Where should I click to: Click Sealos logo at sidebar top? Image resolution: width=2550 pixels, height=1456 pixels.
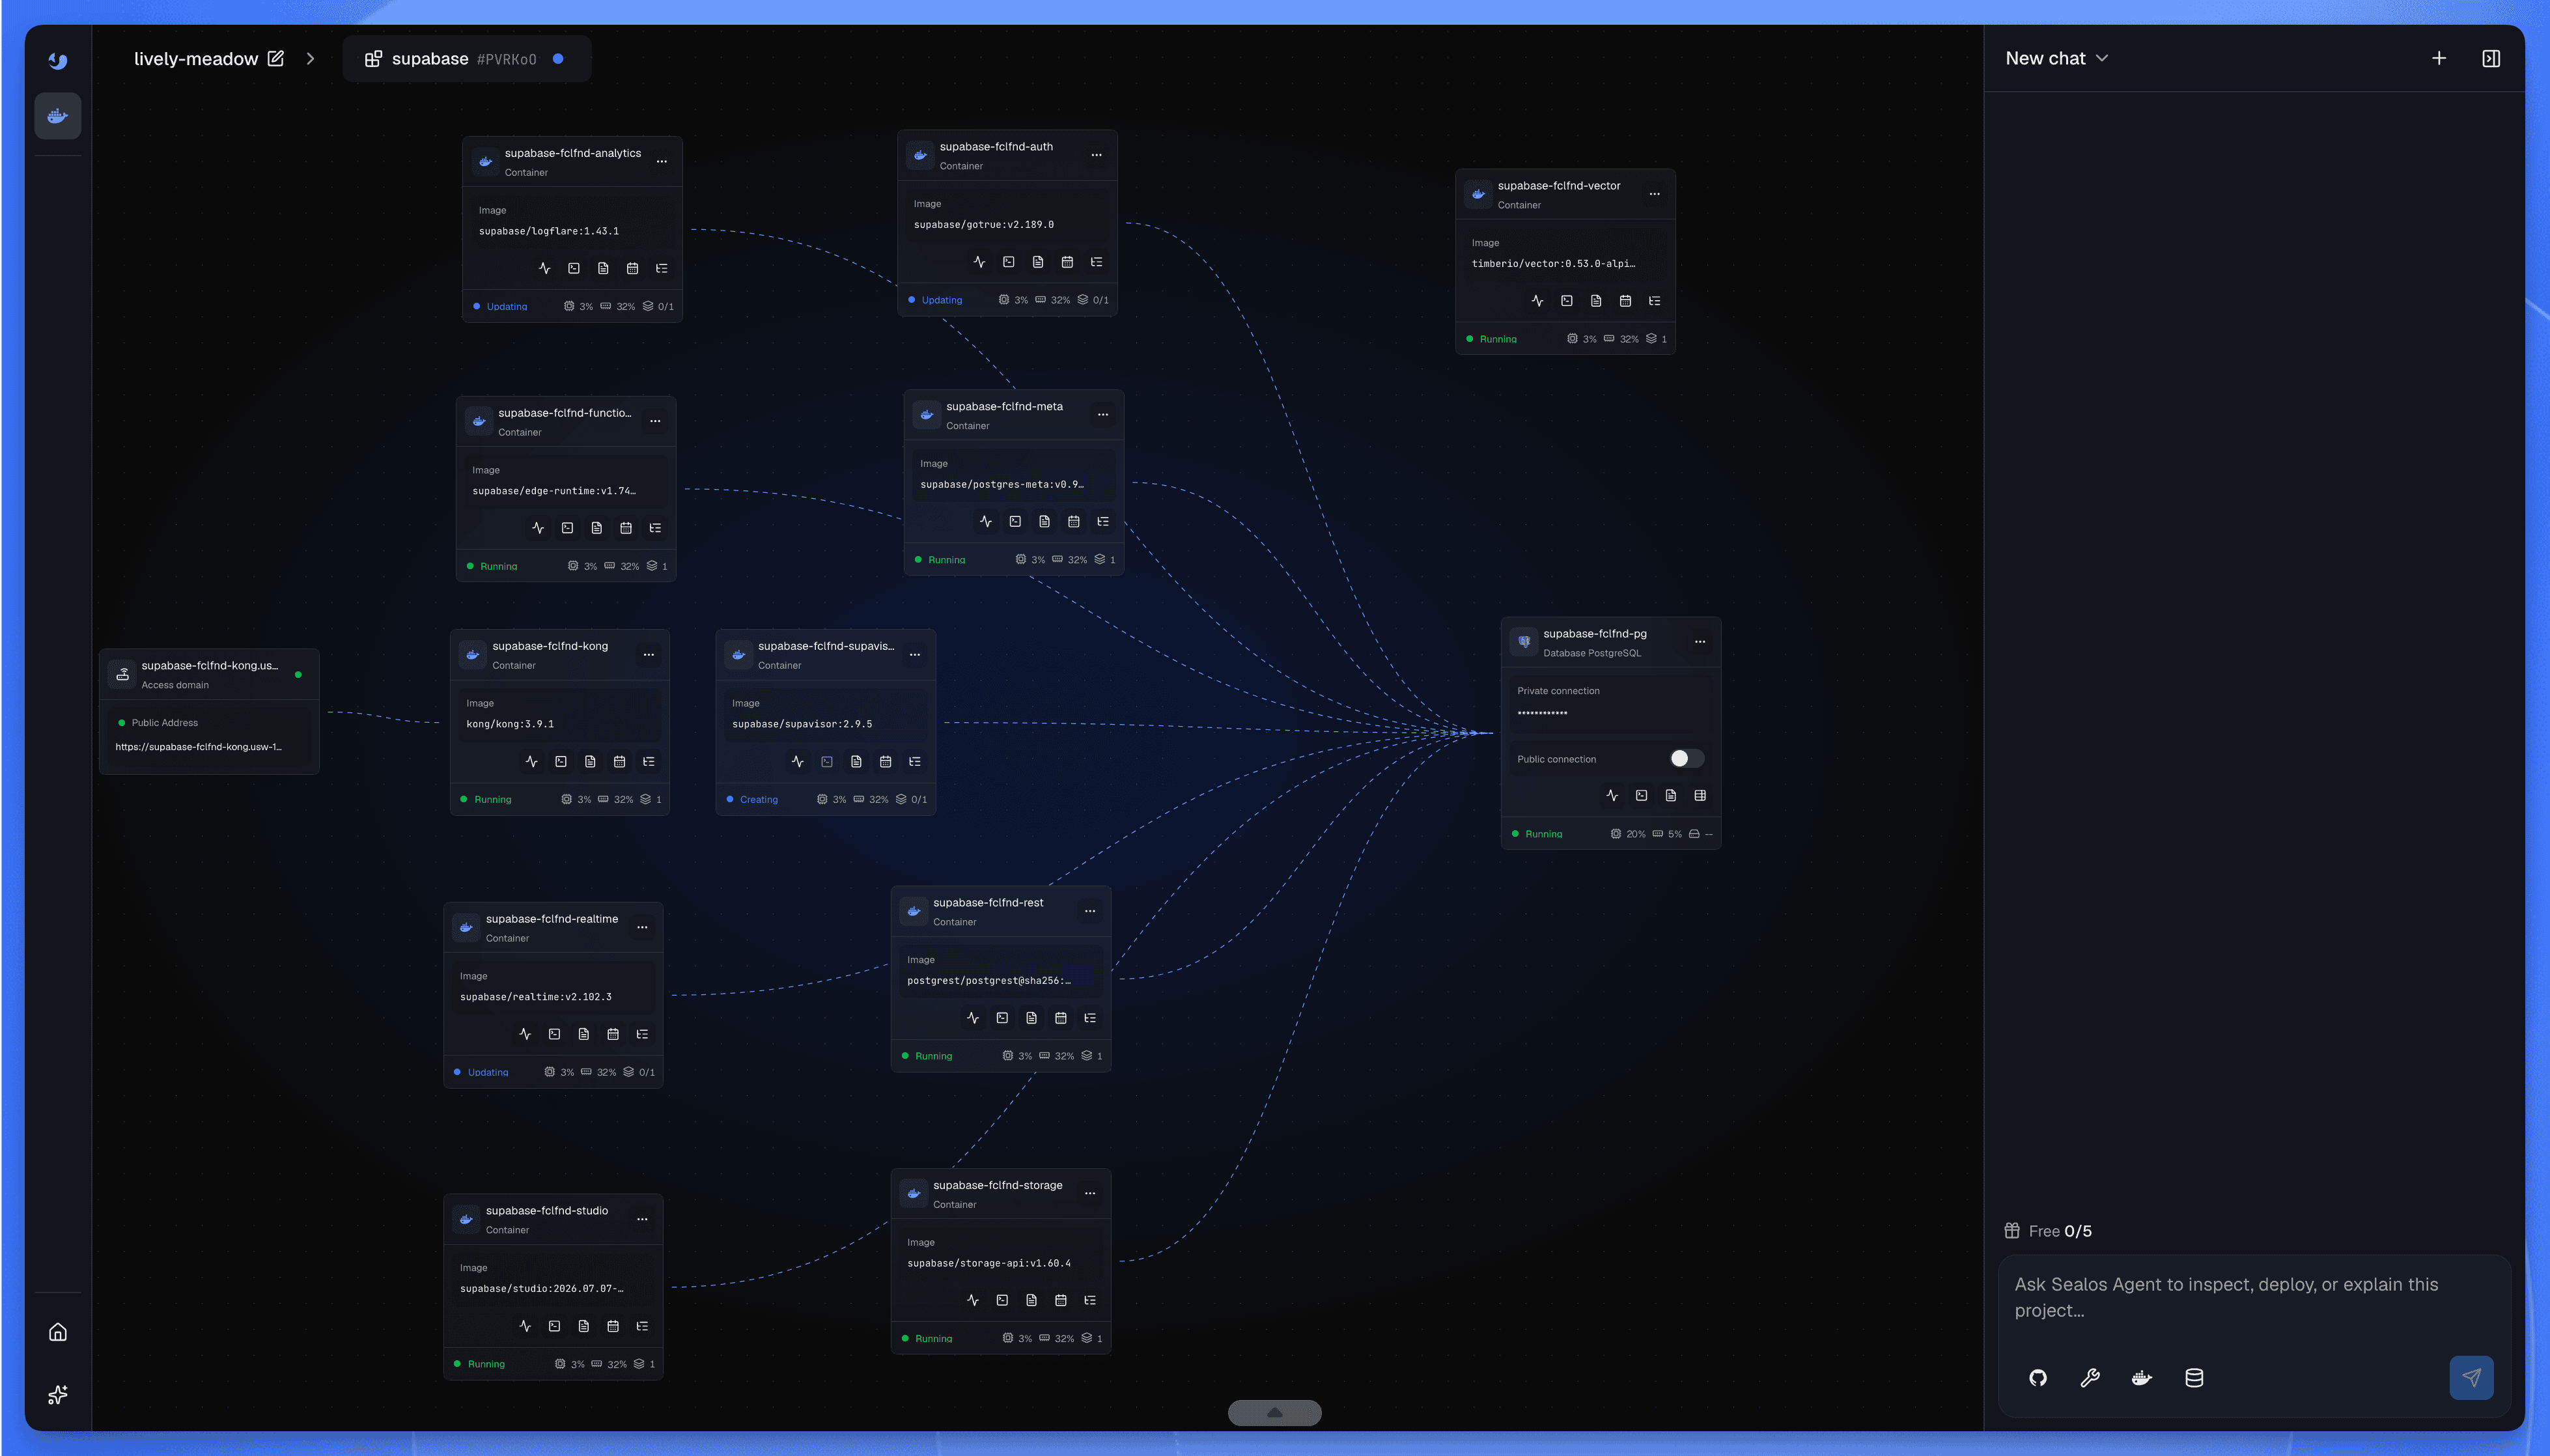tap(58, 61)
